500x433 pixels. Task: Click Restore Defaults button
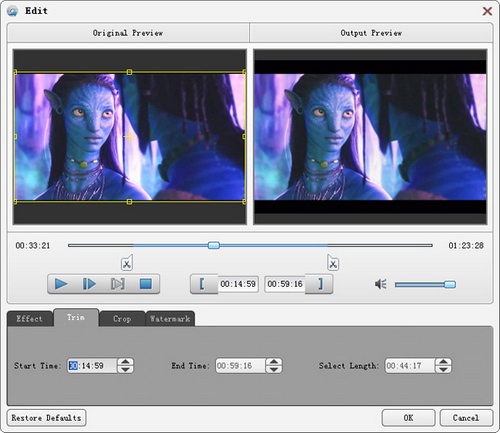tap(46, 418)
